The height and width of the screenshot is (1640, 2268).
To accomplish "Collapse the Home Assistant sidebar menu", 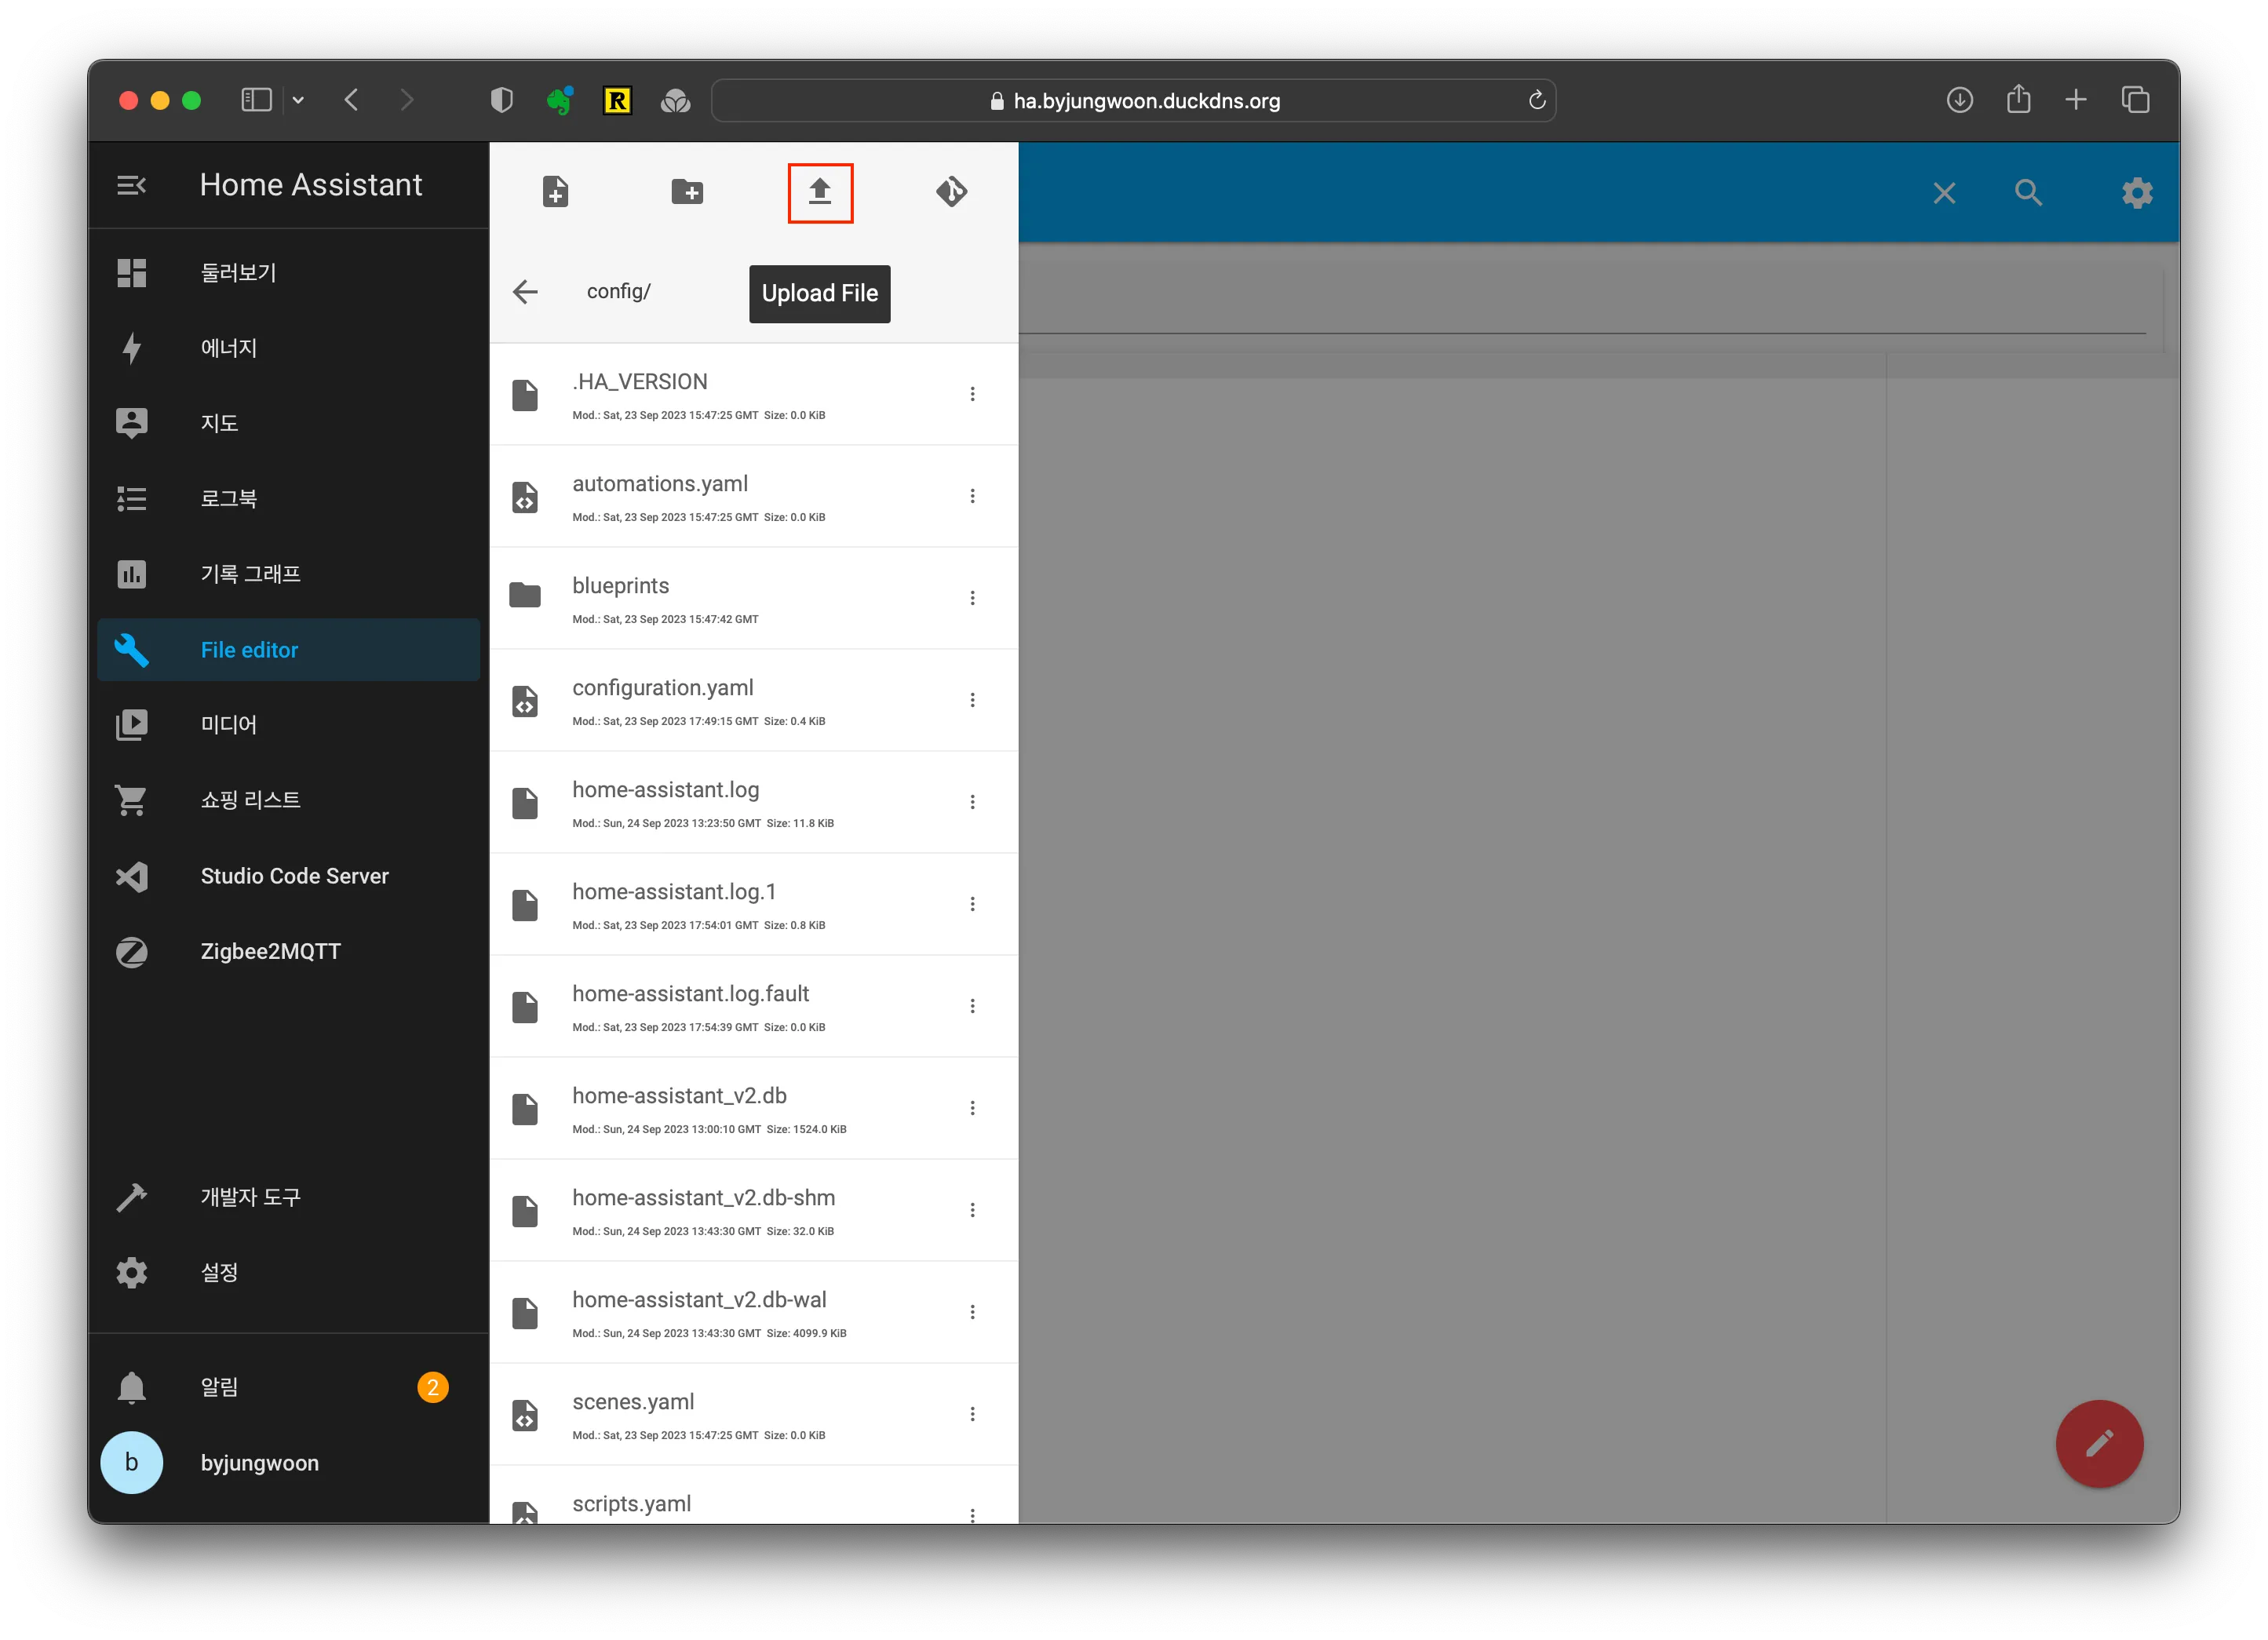I will tap(132, 186).
